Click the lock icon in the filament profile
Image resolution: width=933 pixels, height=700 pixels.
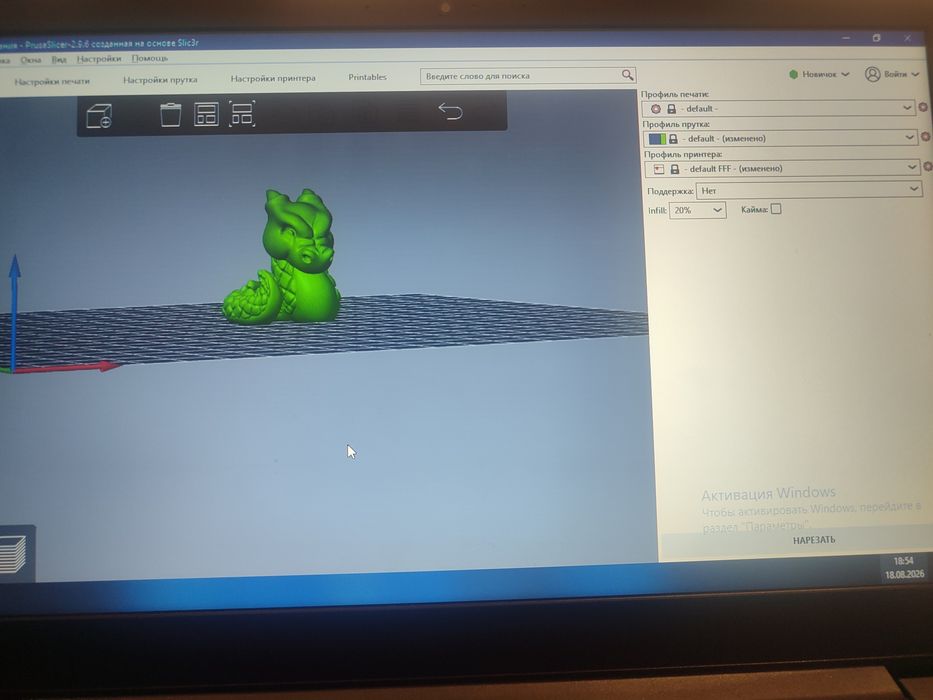pyautogui.click(x=673, y=139)
